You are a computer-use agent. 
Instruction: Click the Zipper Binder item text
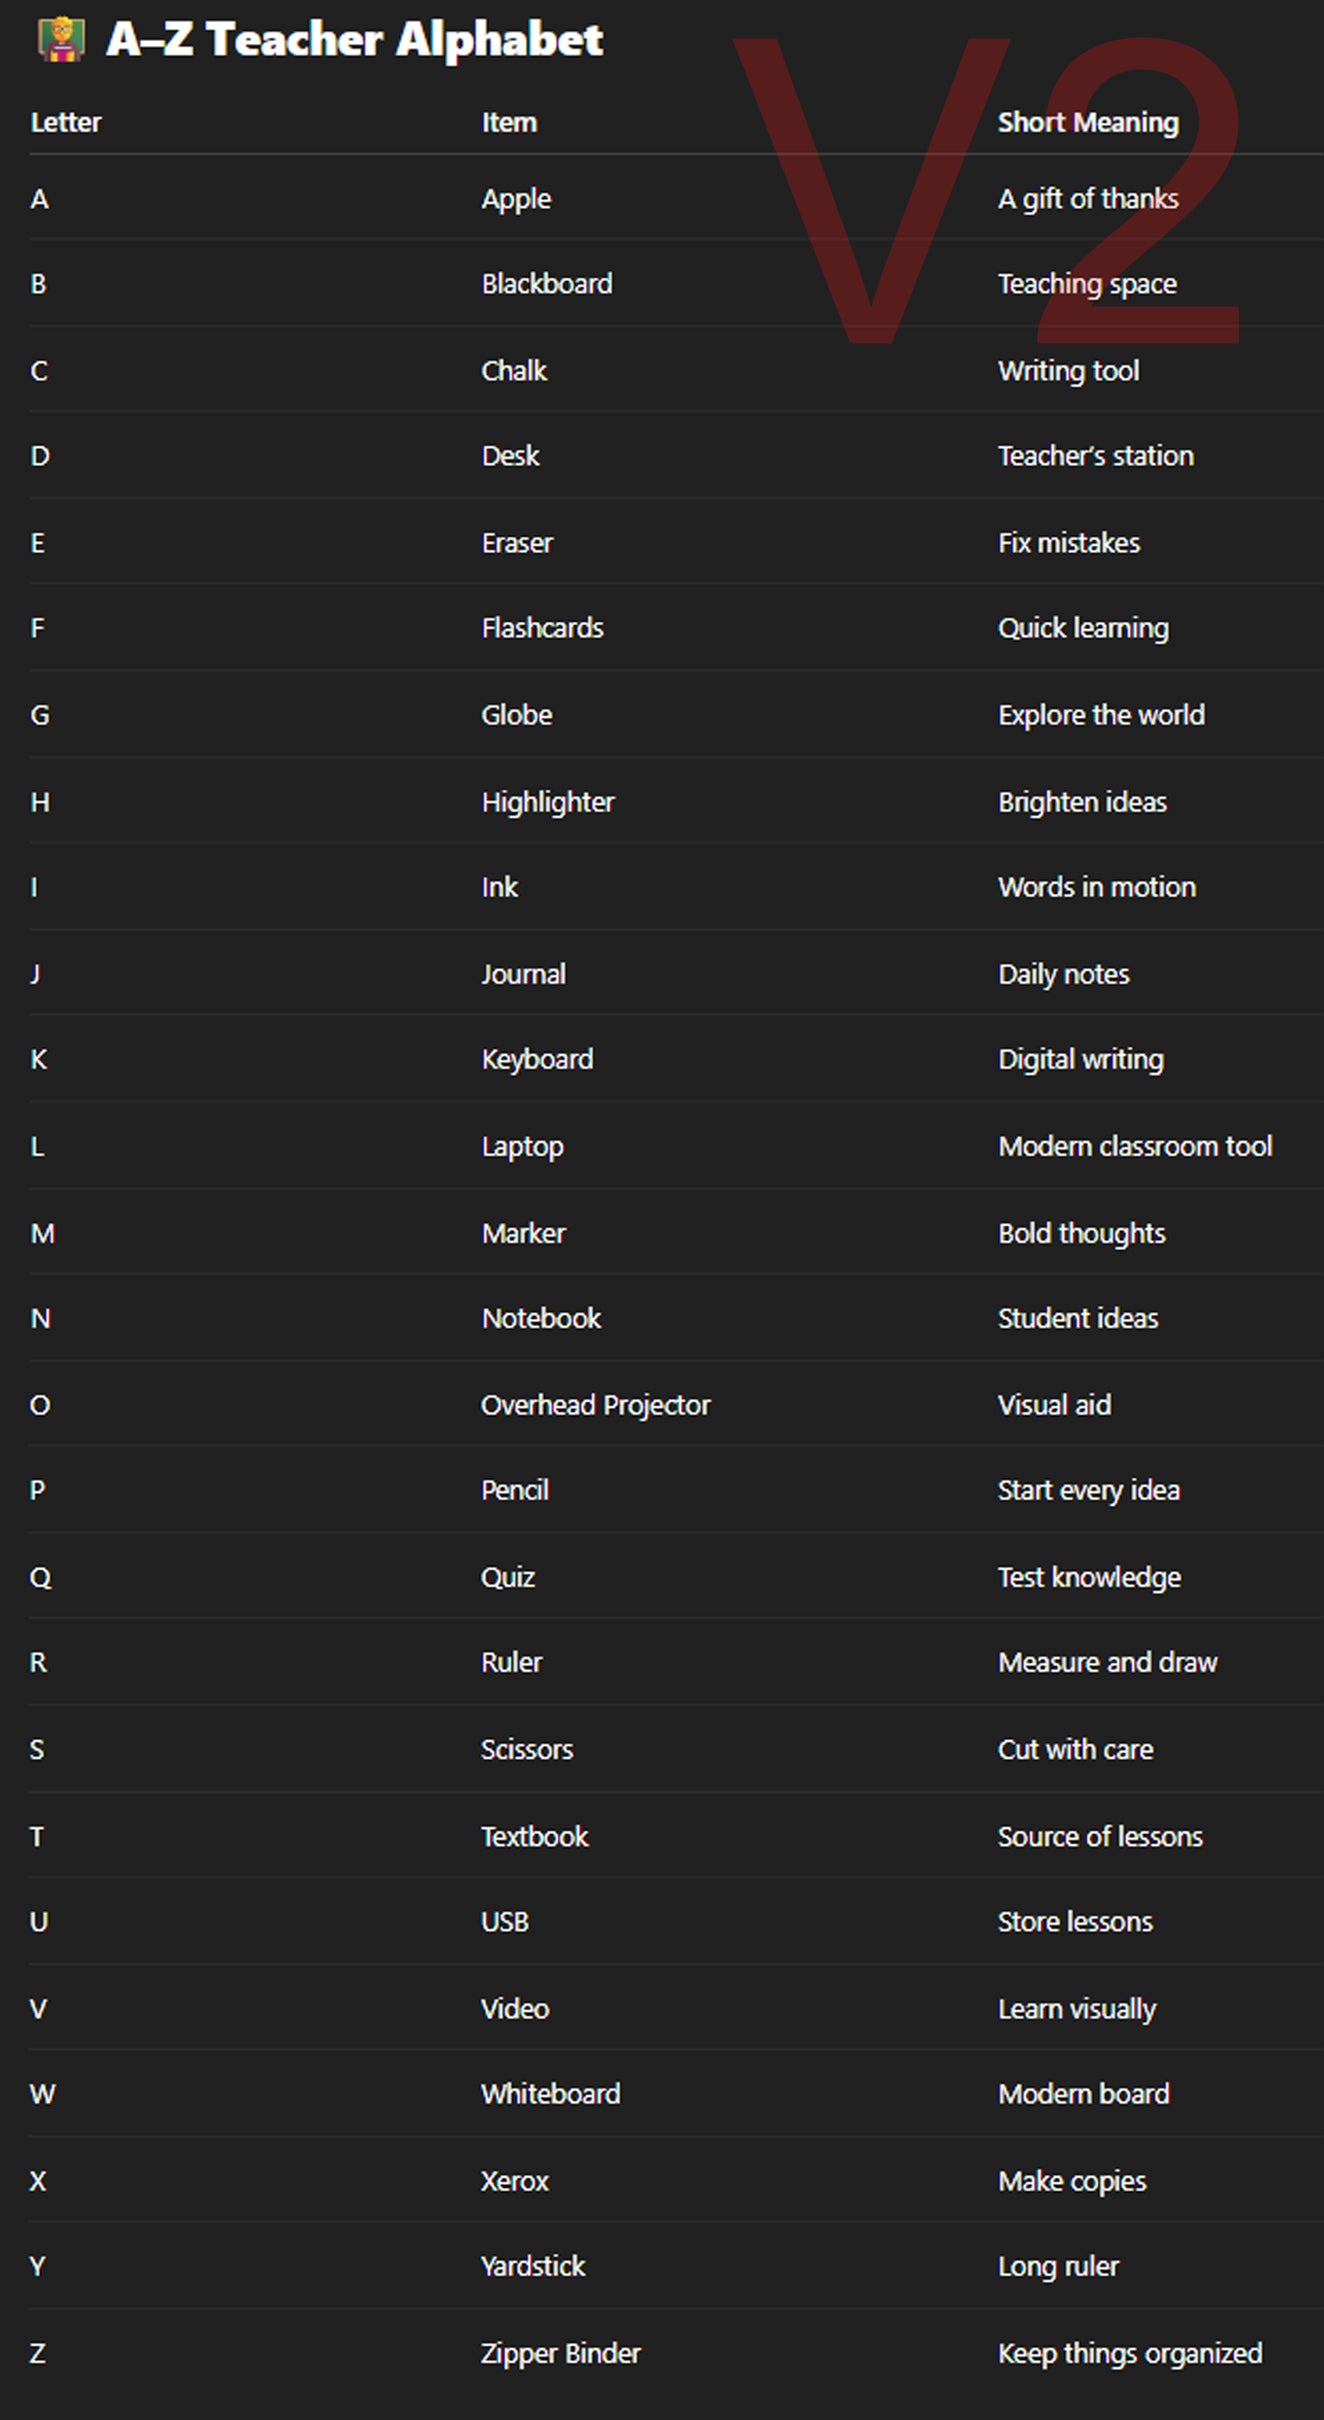[x=561, y=2353]
